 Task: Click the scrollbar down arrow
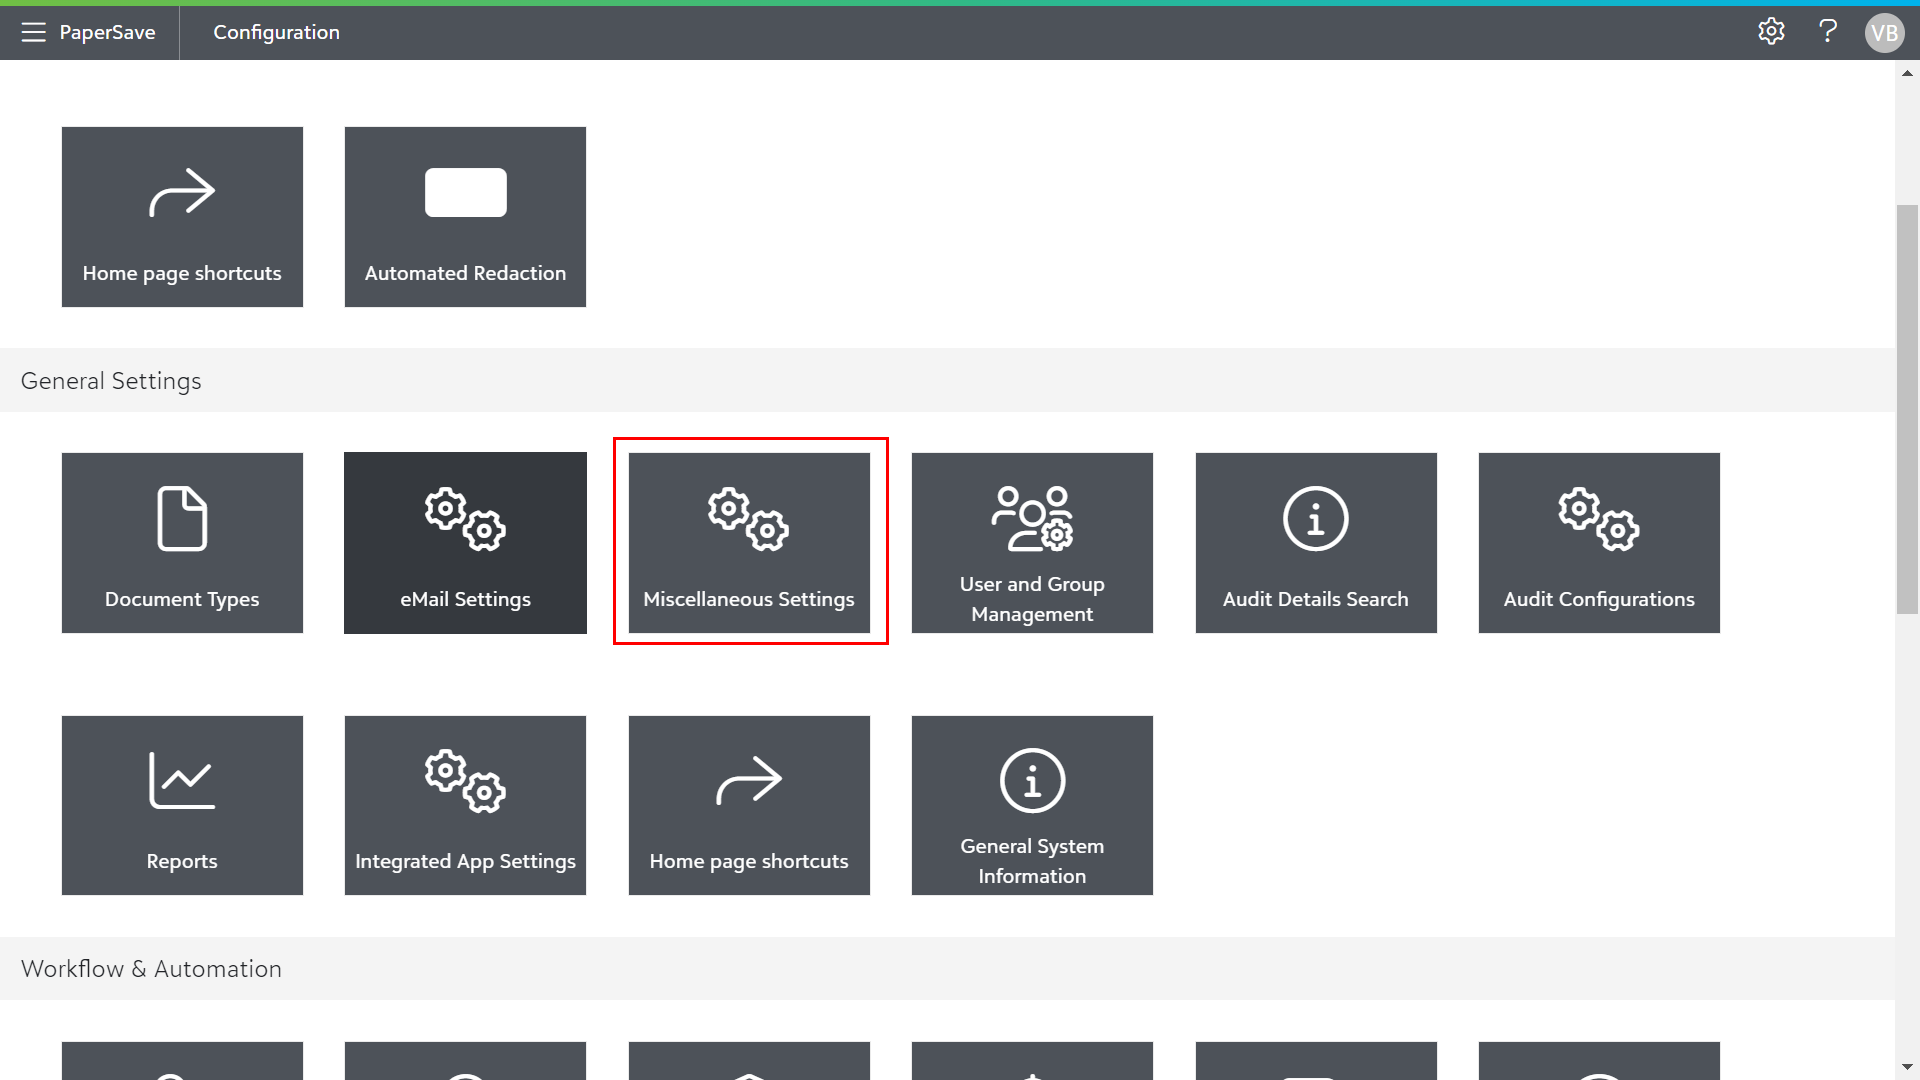click(1907, 1067)
